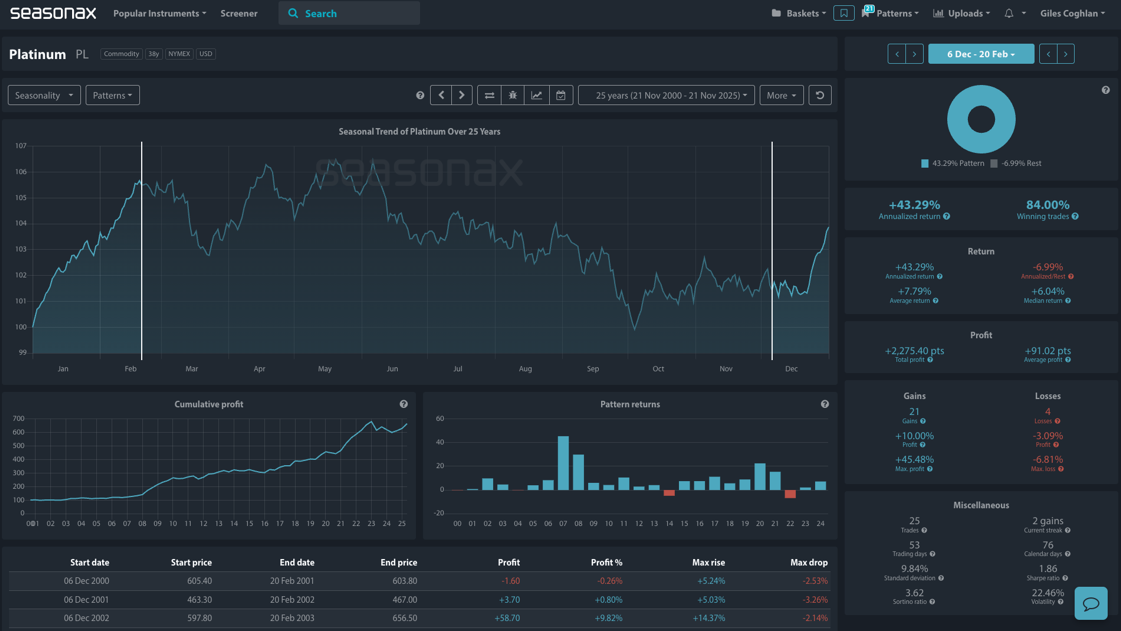Open the Seasonality dropdown
1121x631 pixels.
click(44, 94)
